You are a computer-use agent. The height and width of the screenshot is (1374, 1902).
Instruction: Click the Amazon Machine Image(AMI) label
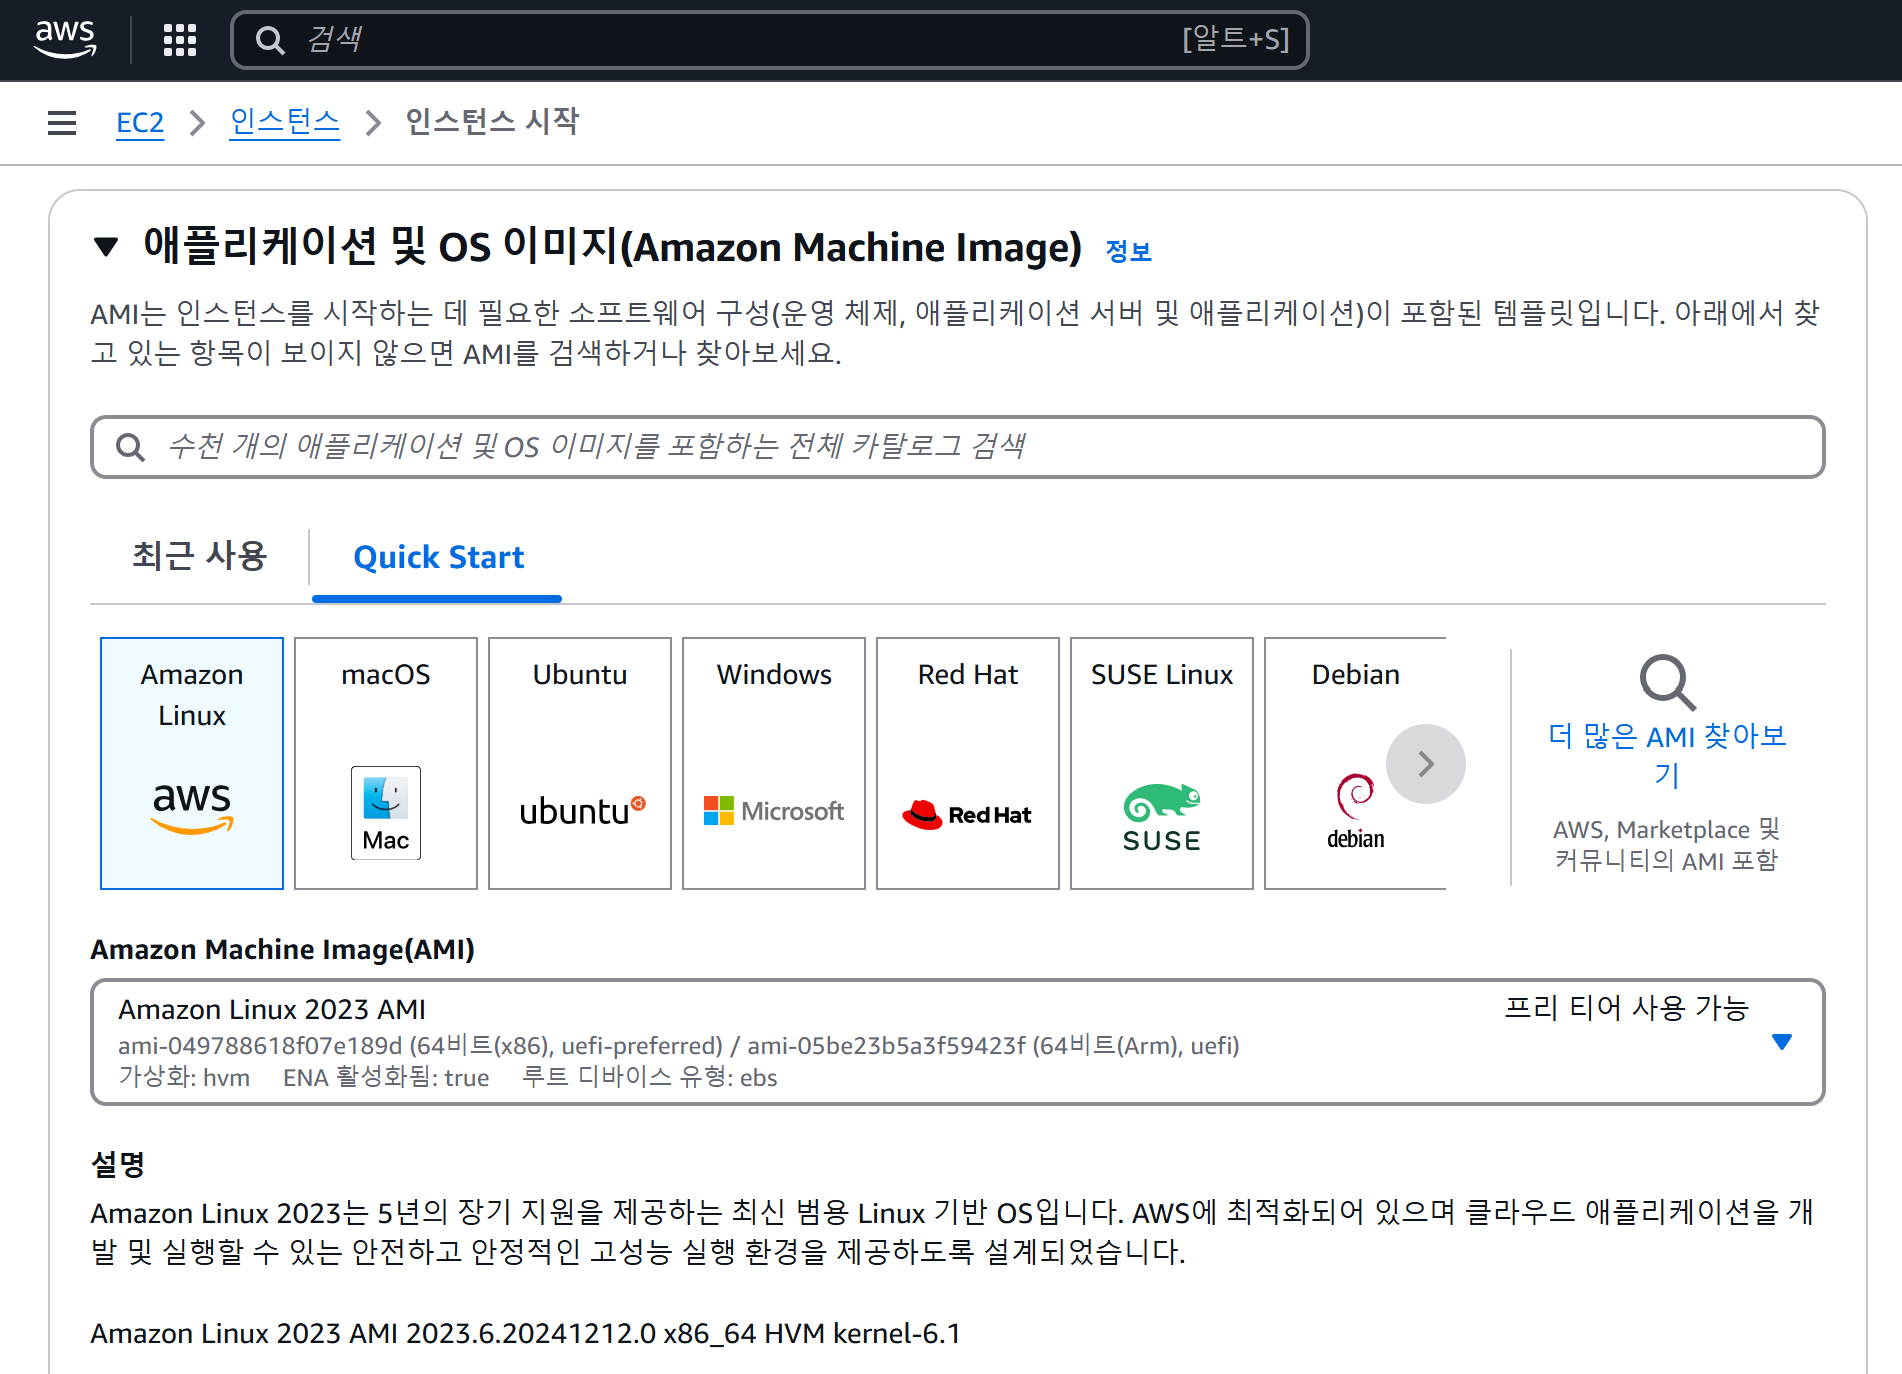pos(283,949)
